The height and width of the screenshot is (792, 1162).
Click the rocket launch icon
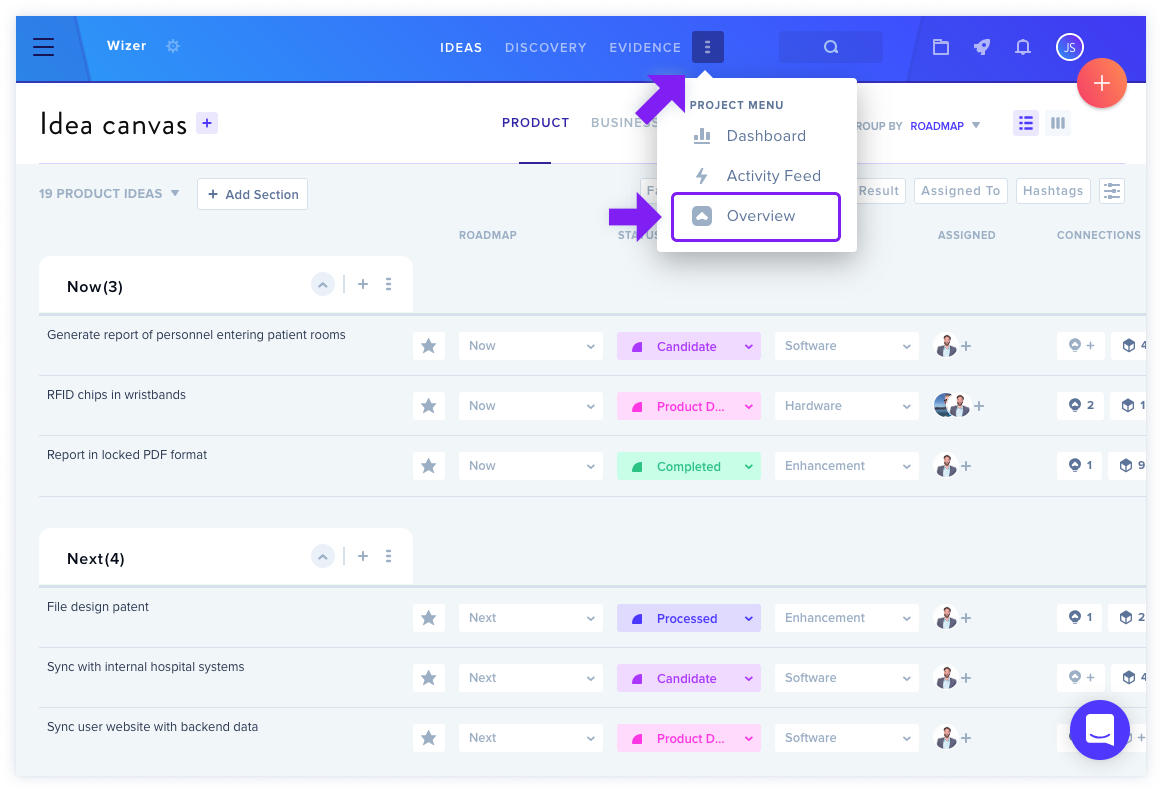point(982,47)
